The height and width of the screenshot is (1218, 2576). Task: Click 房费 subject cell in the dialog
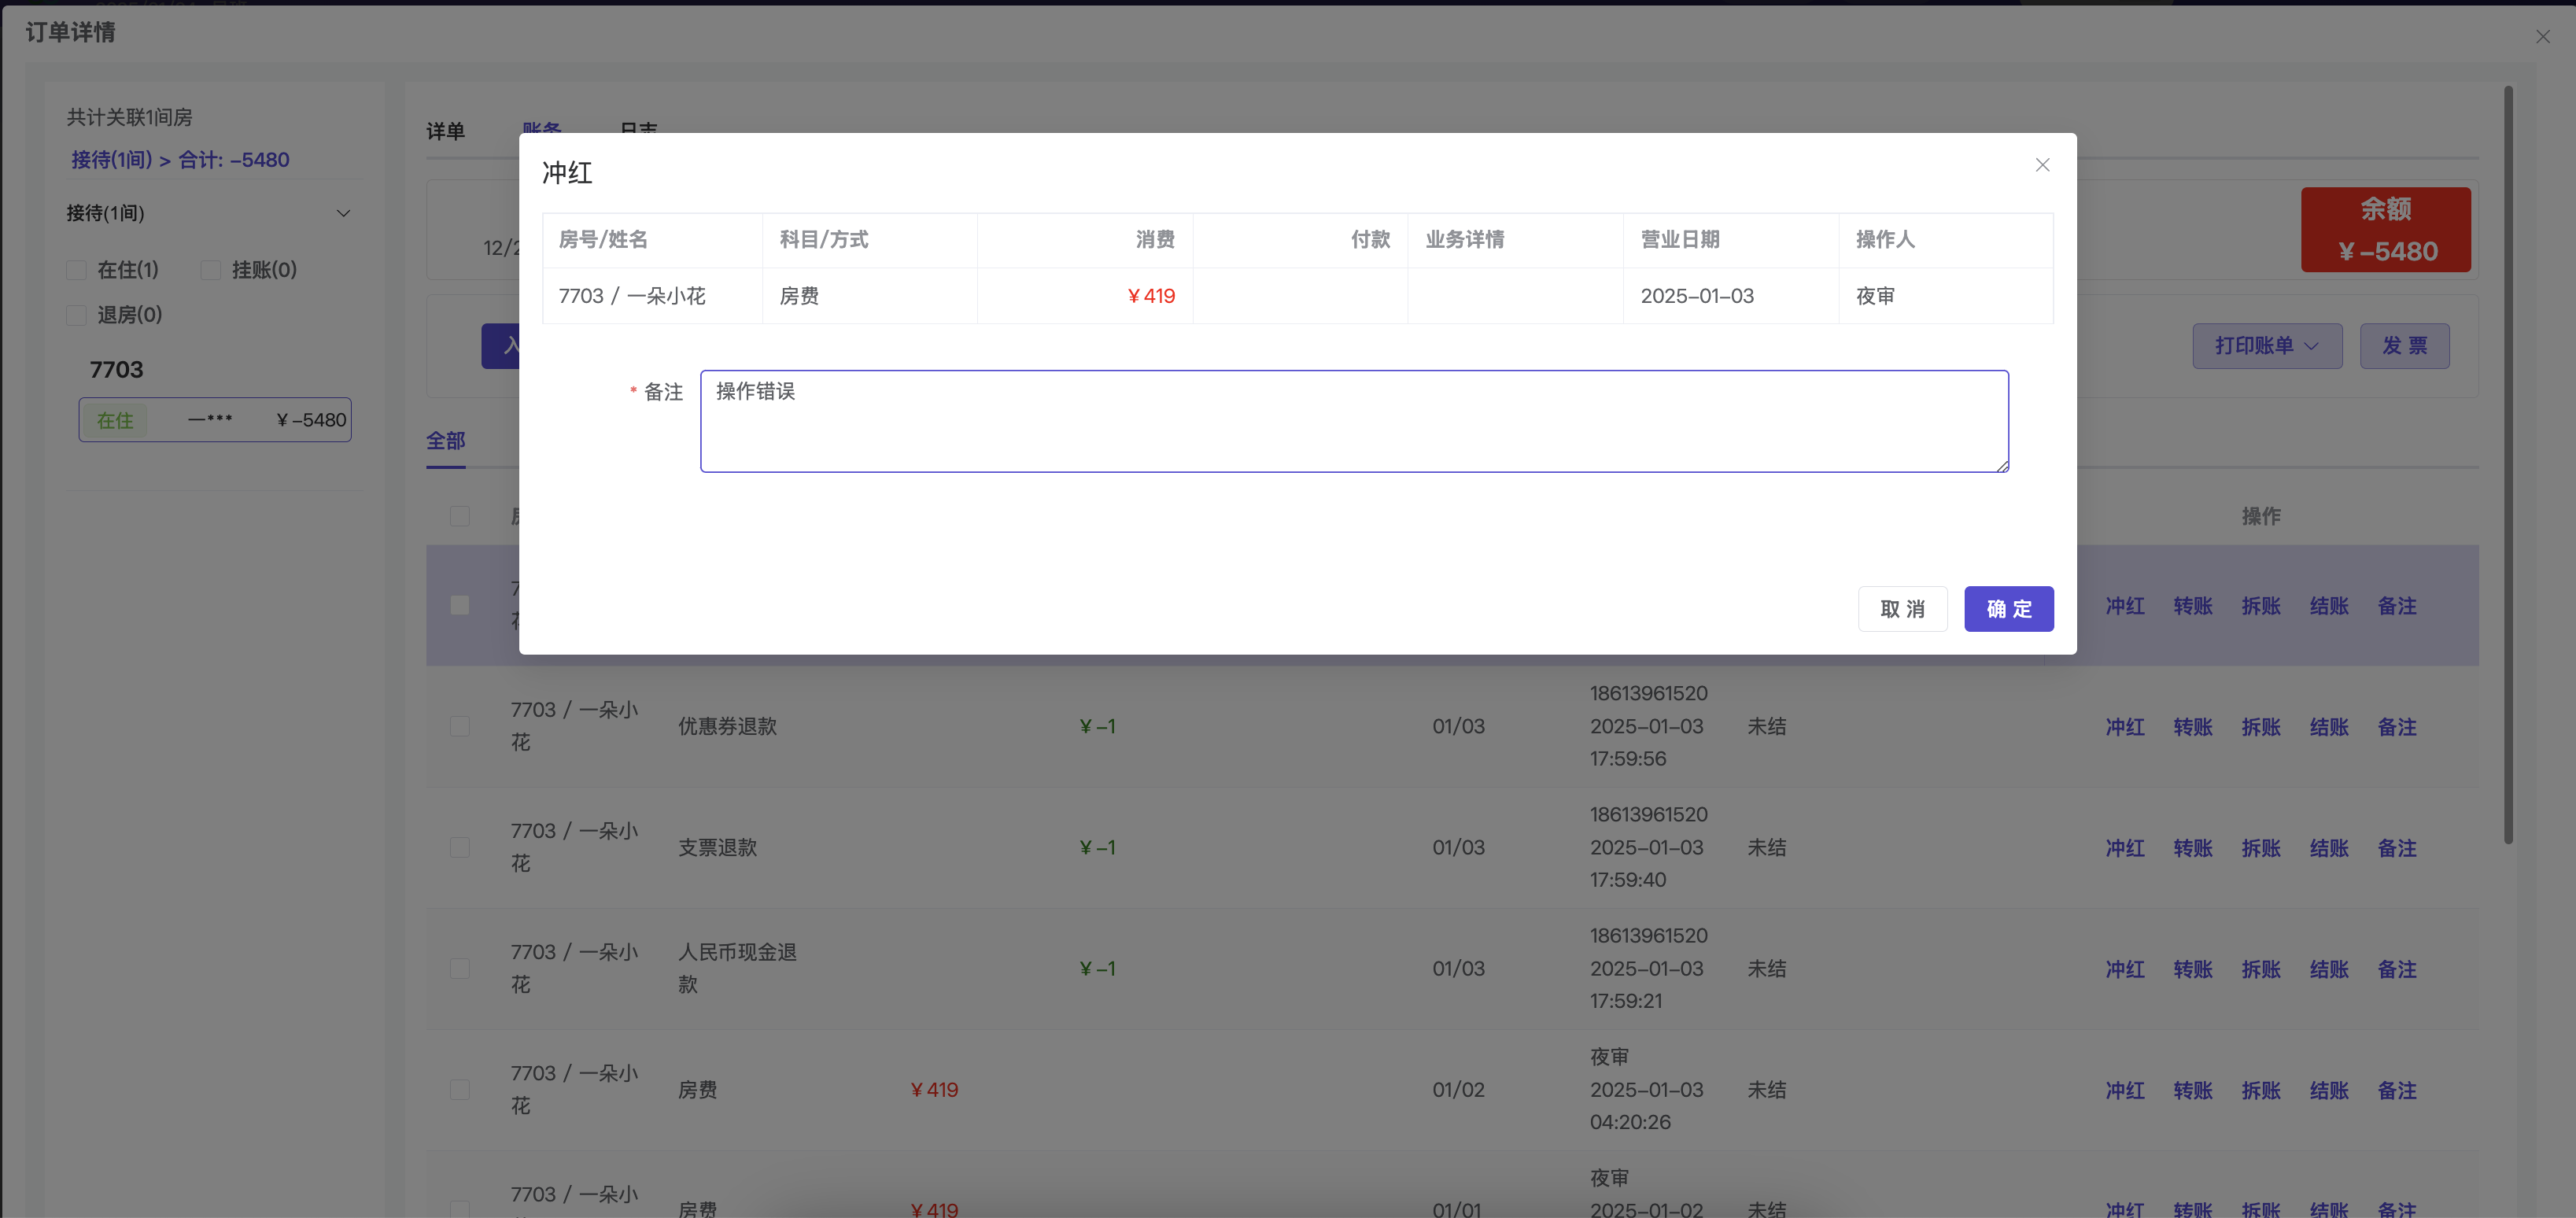799,296
